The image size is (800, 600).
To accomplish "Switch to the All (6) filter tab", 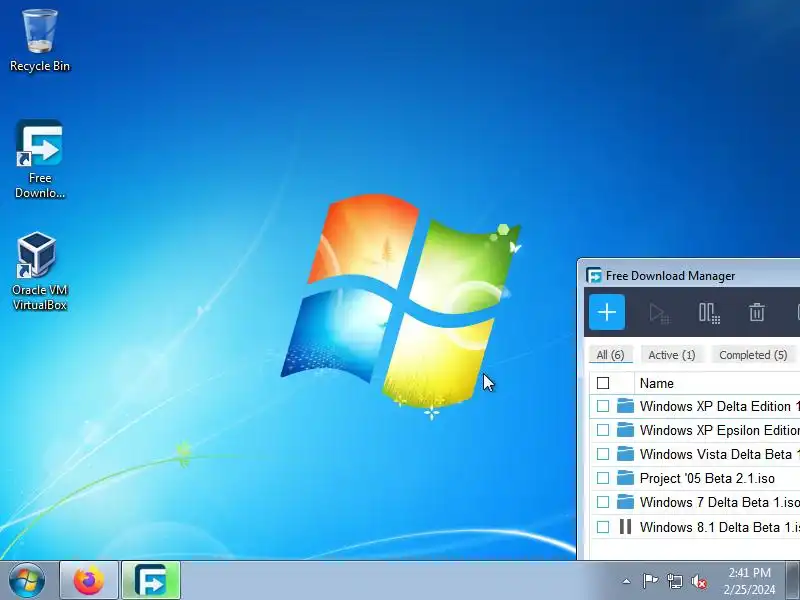I will 611,355.
